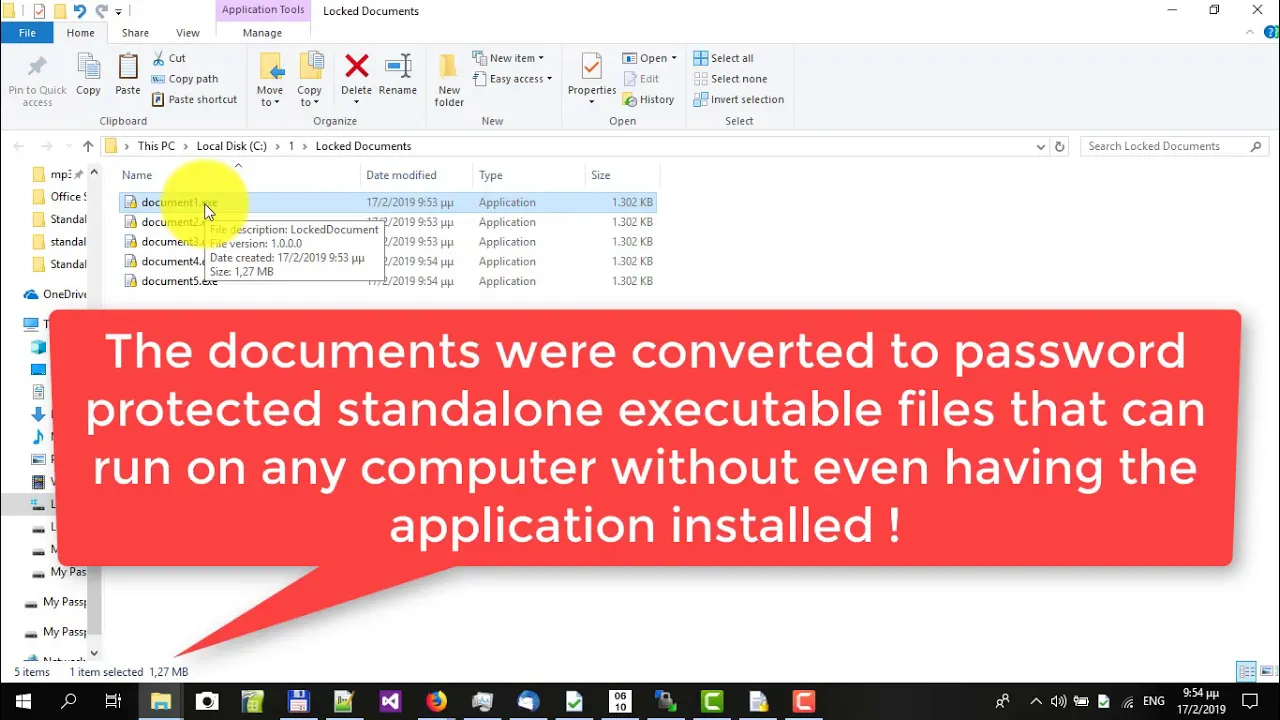1280x720 pixels.
Task: Sort files by Type column header
Action: click(x=529, y=175)
